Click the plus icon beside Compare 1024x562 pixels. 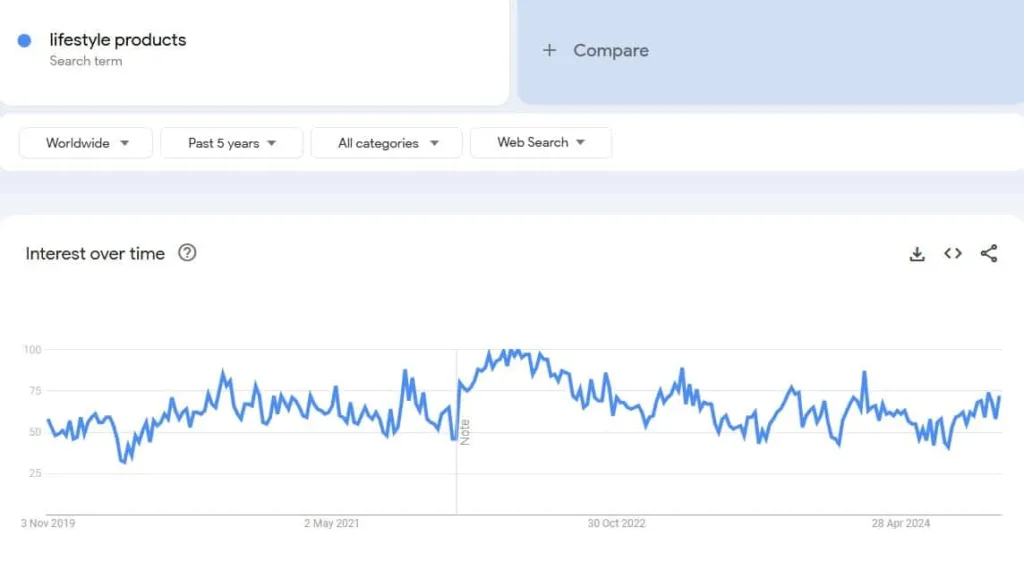(549, 50)
